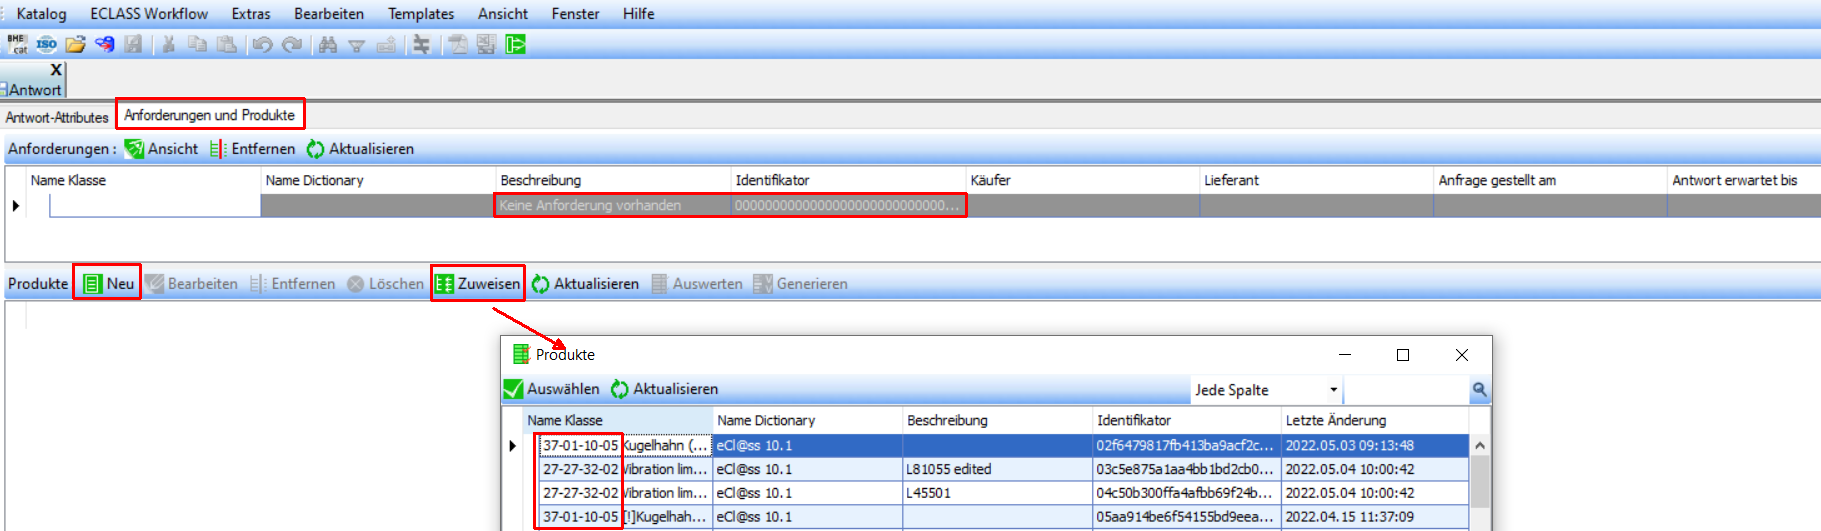This screenshot has width=1821, height=531.
Task: Open the ECLASS Workflow menu
Action: [x=149, y=14]
